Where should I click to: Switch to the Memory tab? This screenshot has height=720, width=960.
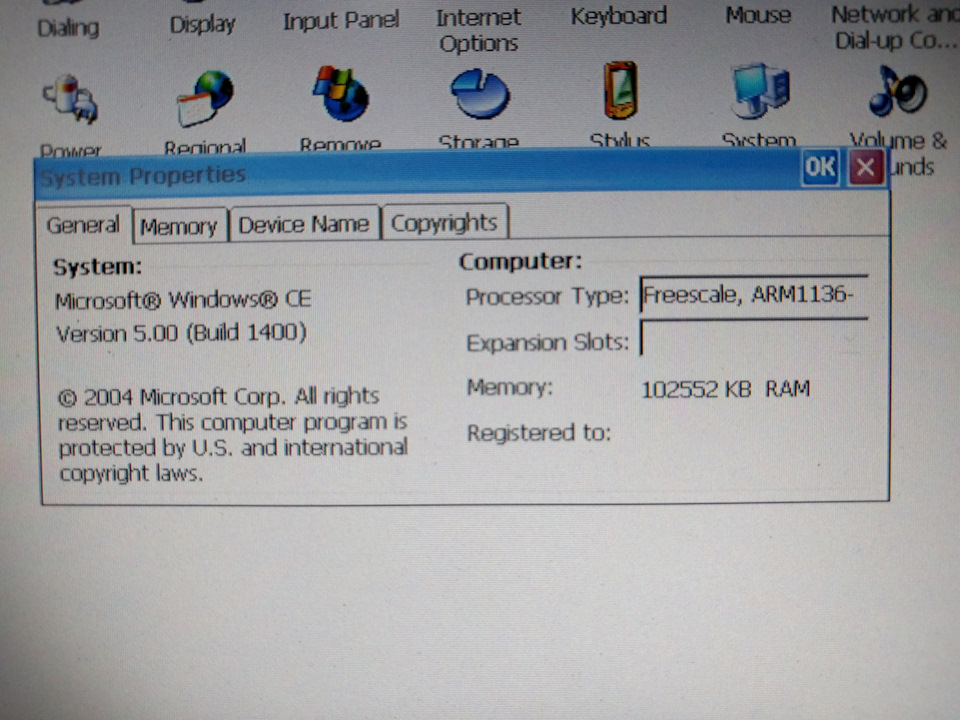[179, 227]
